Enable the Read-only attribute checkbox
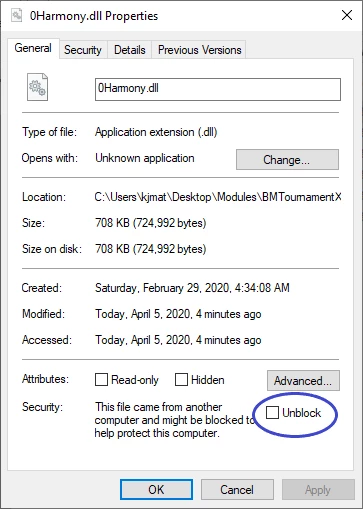The image size is (363, 509). (x=101, y=379)
